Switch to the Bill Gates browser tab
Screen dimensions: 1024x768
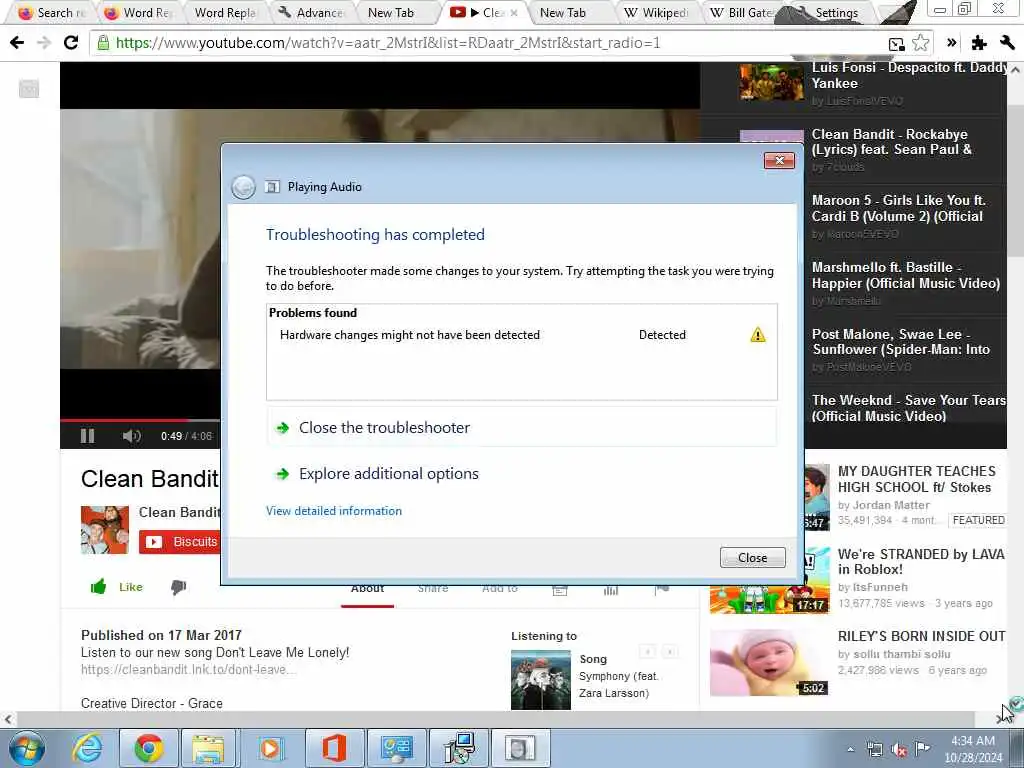point(744,12)
